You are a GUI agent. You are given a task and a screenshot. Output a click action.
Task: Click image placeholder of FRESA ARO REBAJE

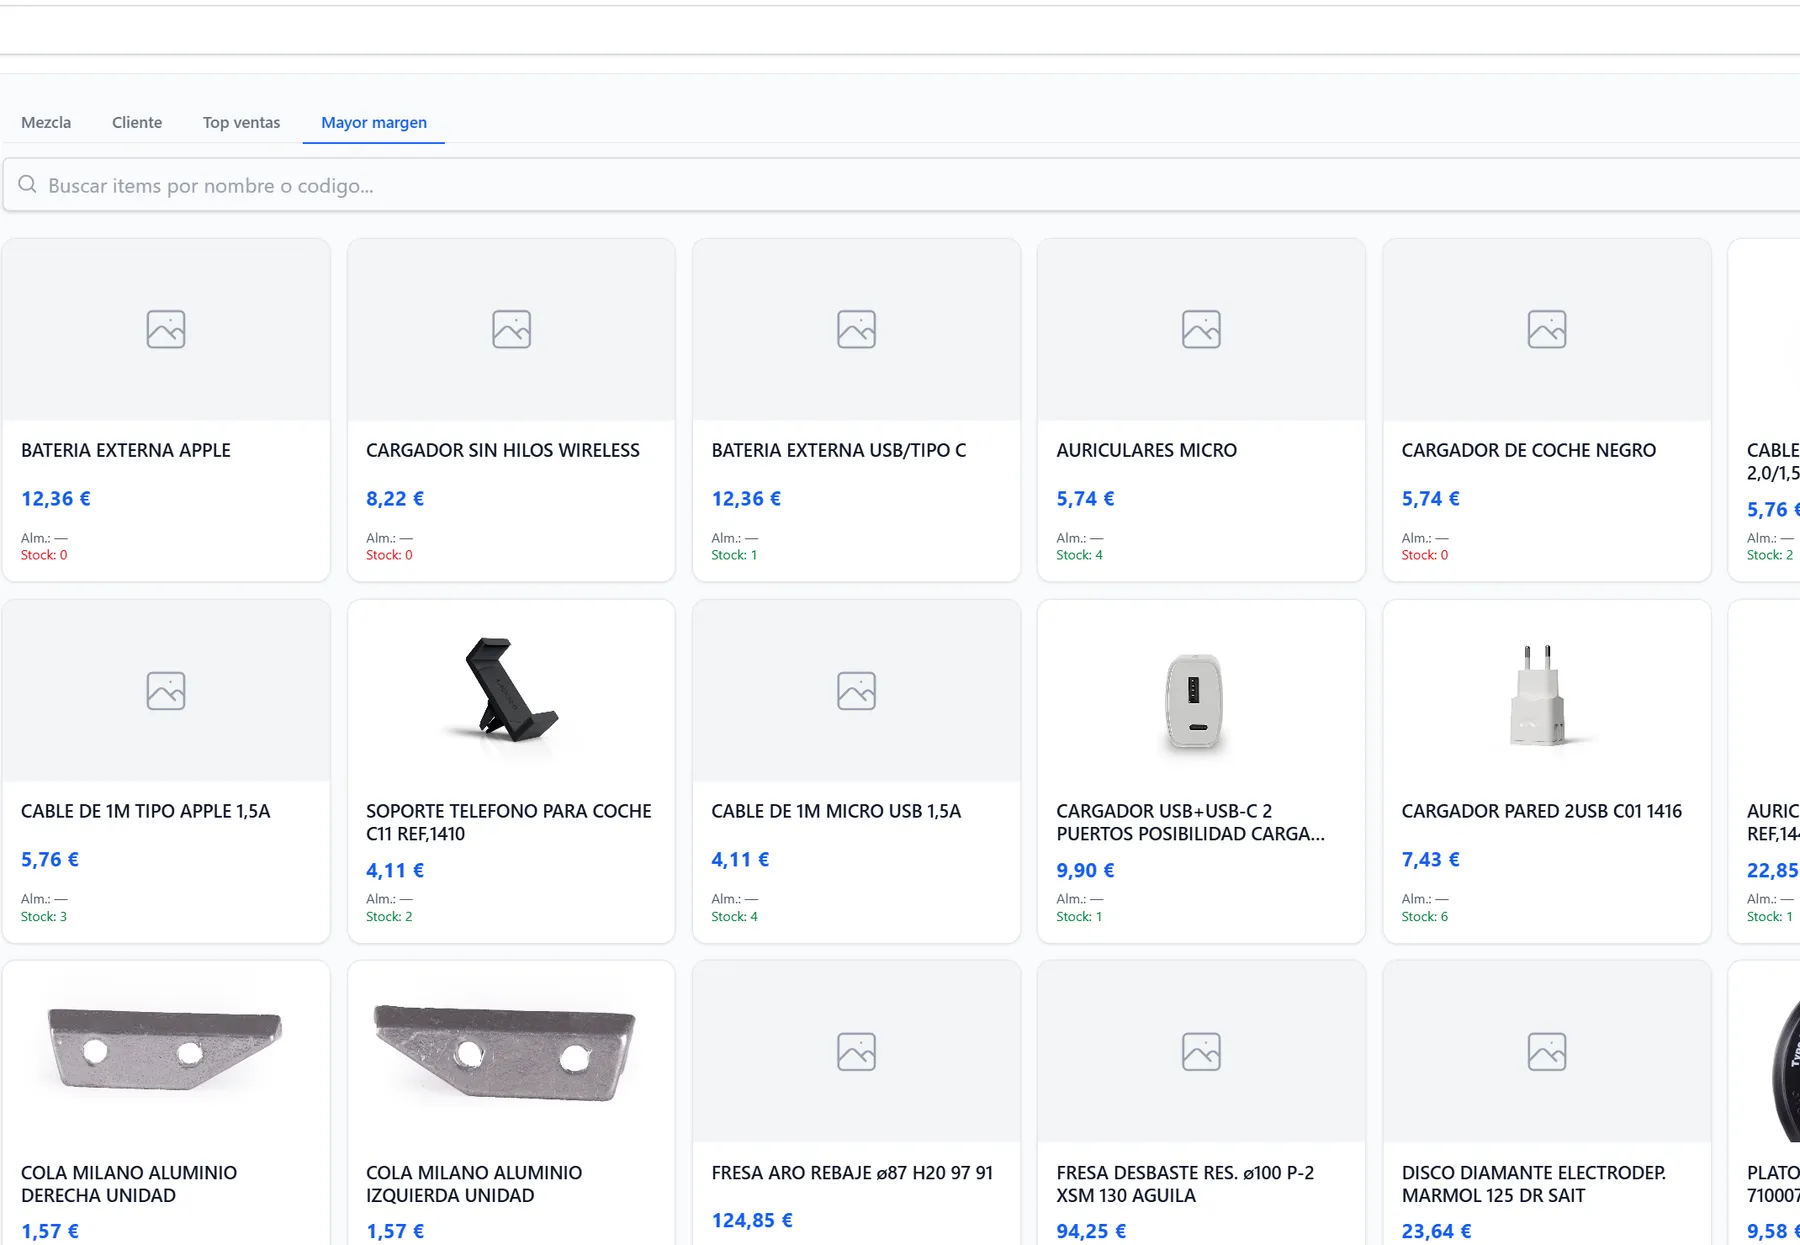[x=856, y=1051]
